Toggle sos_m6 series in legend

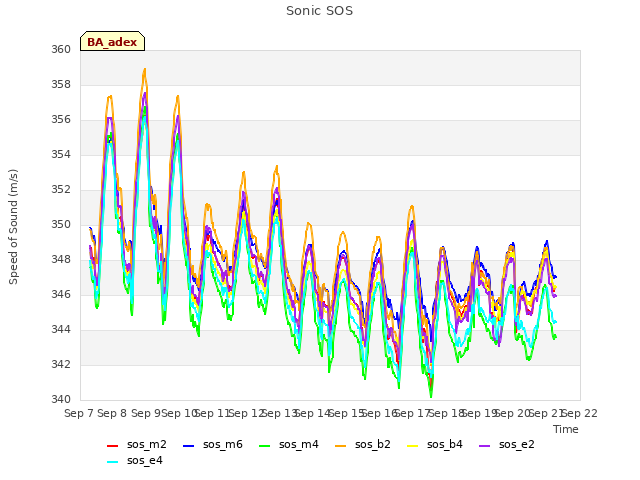[213, 444]
